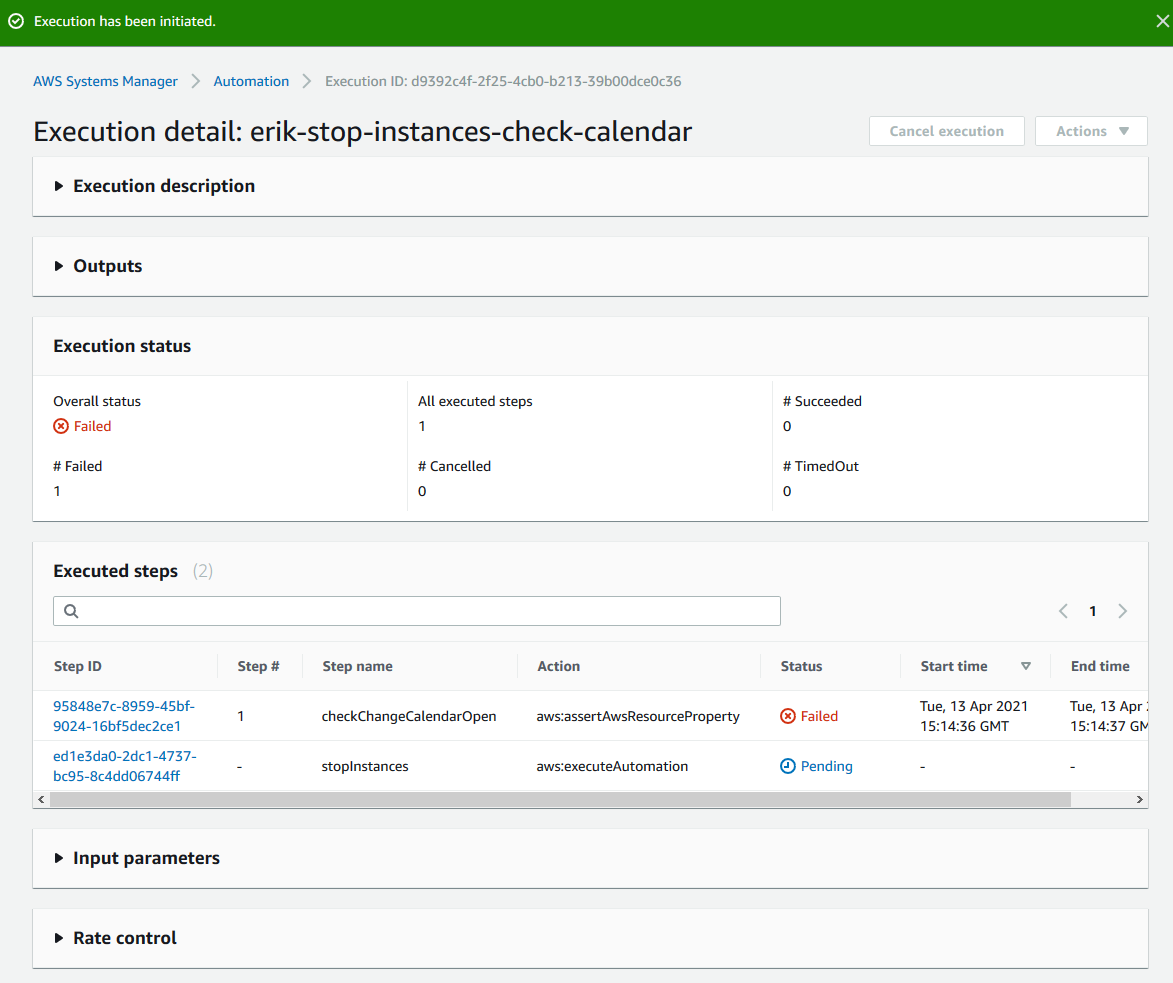Image resolution: width=1173 pixels, height=983 pixels.
Task: Click the Cancel execution button
Action: coord(946,131)
